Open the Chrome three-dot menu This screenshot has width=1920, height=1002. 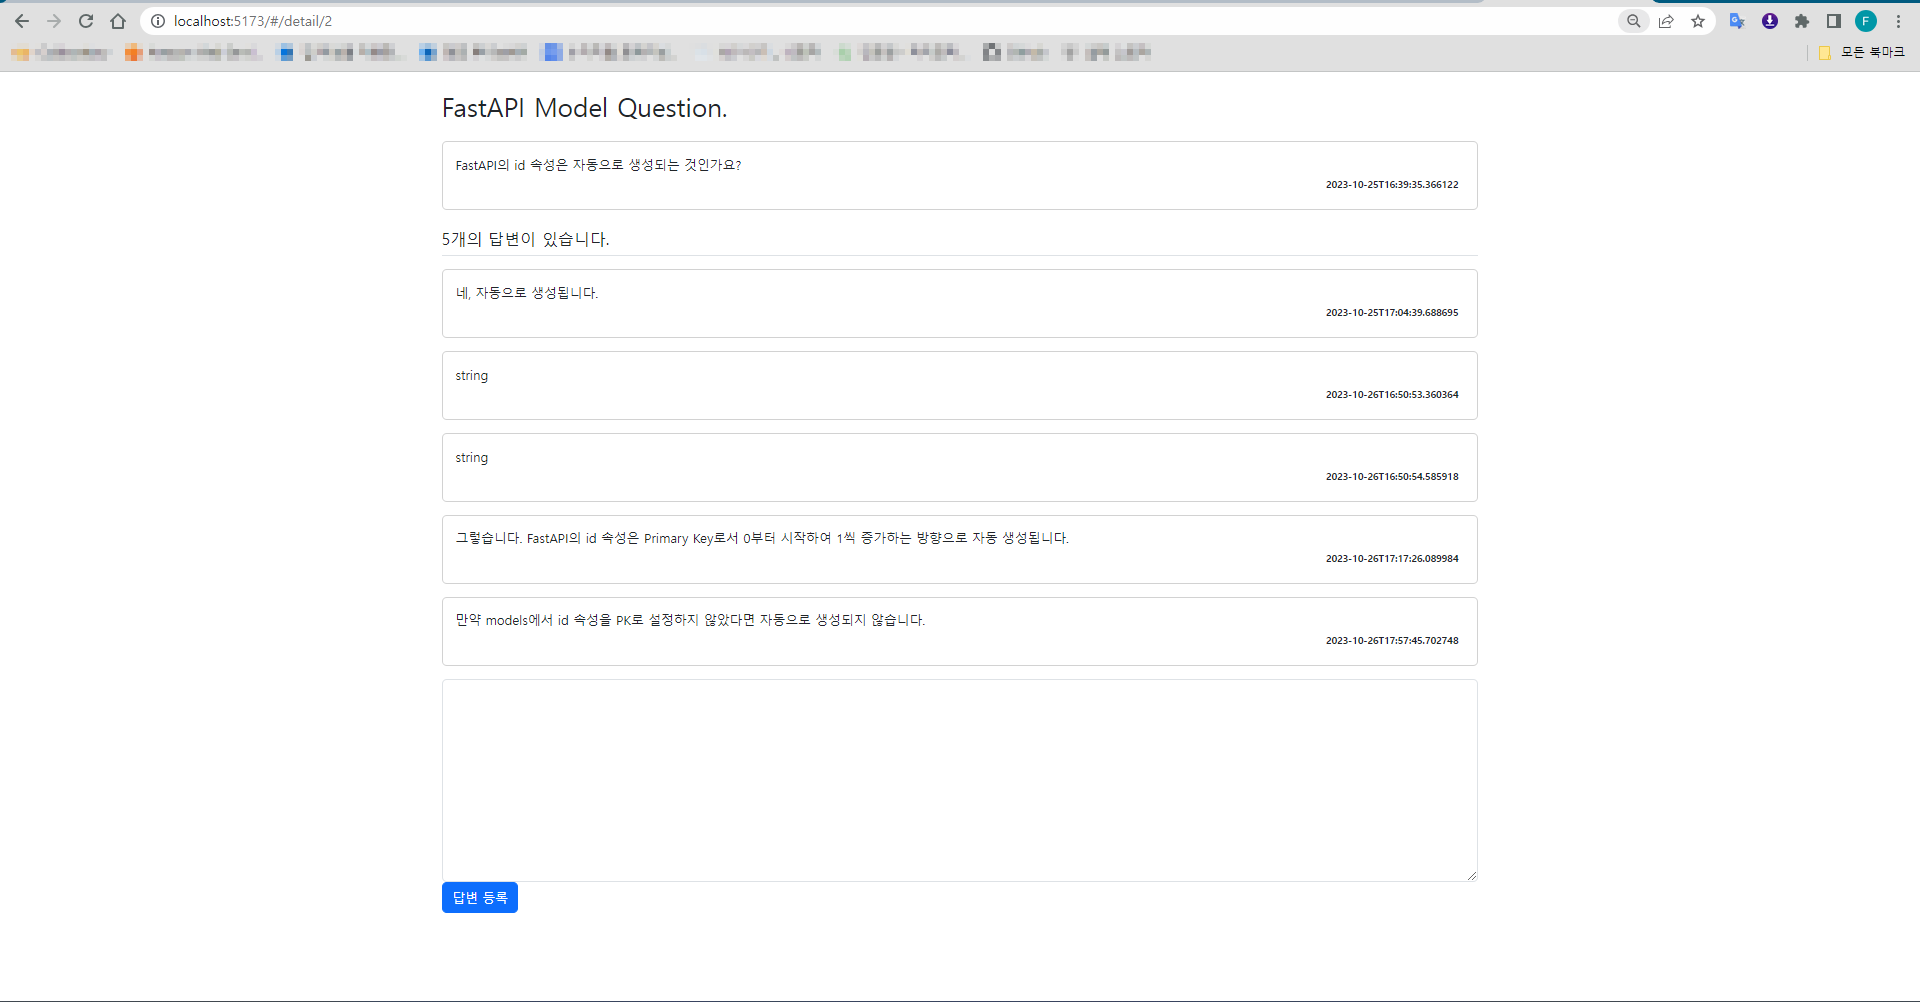(x=1899, y=21)
